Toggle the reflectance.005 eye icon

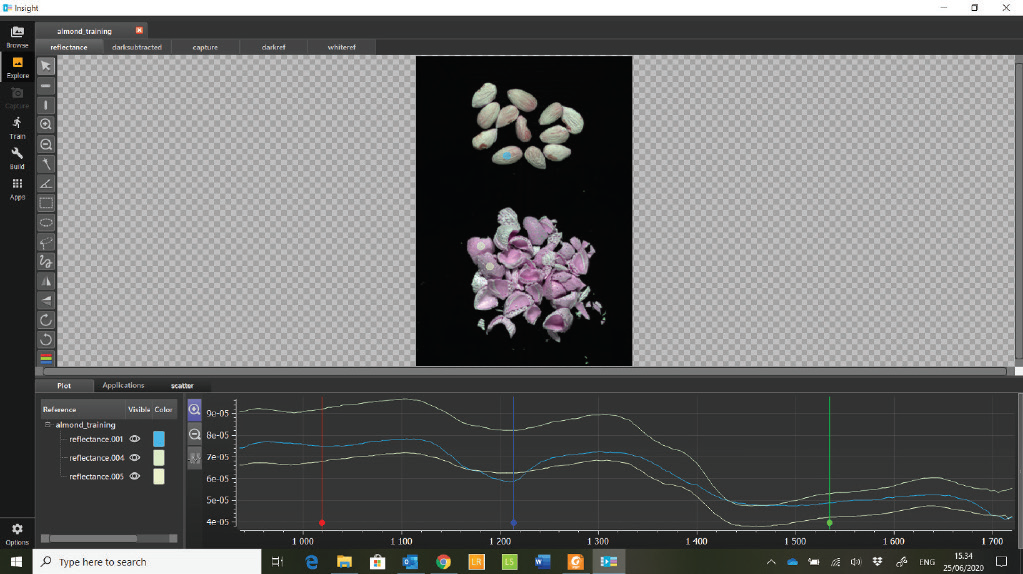[134, 477]
